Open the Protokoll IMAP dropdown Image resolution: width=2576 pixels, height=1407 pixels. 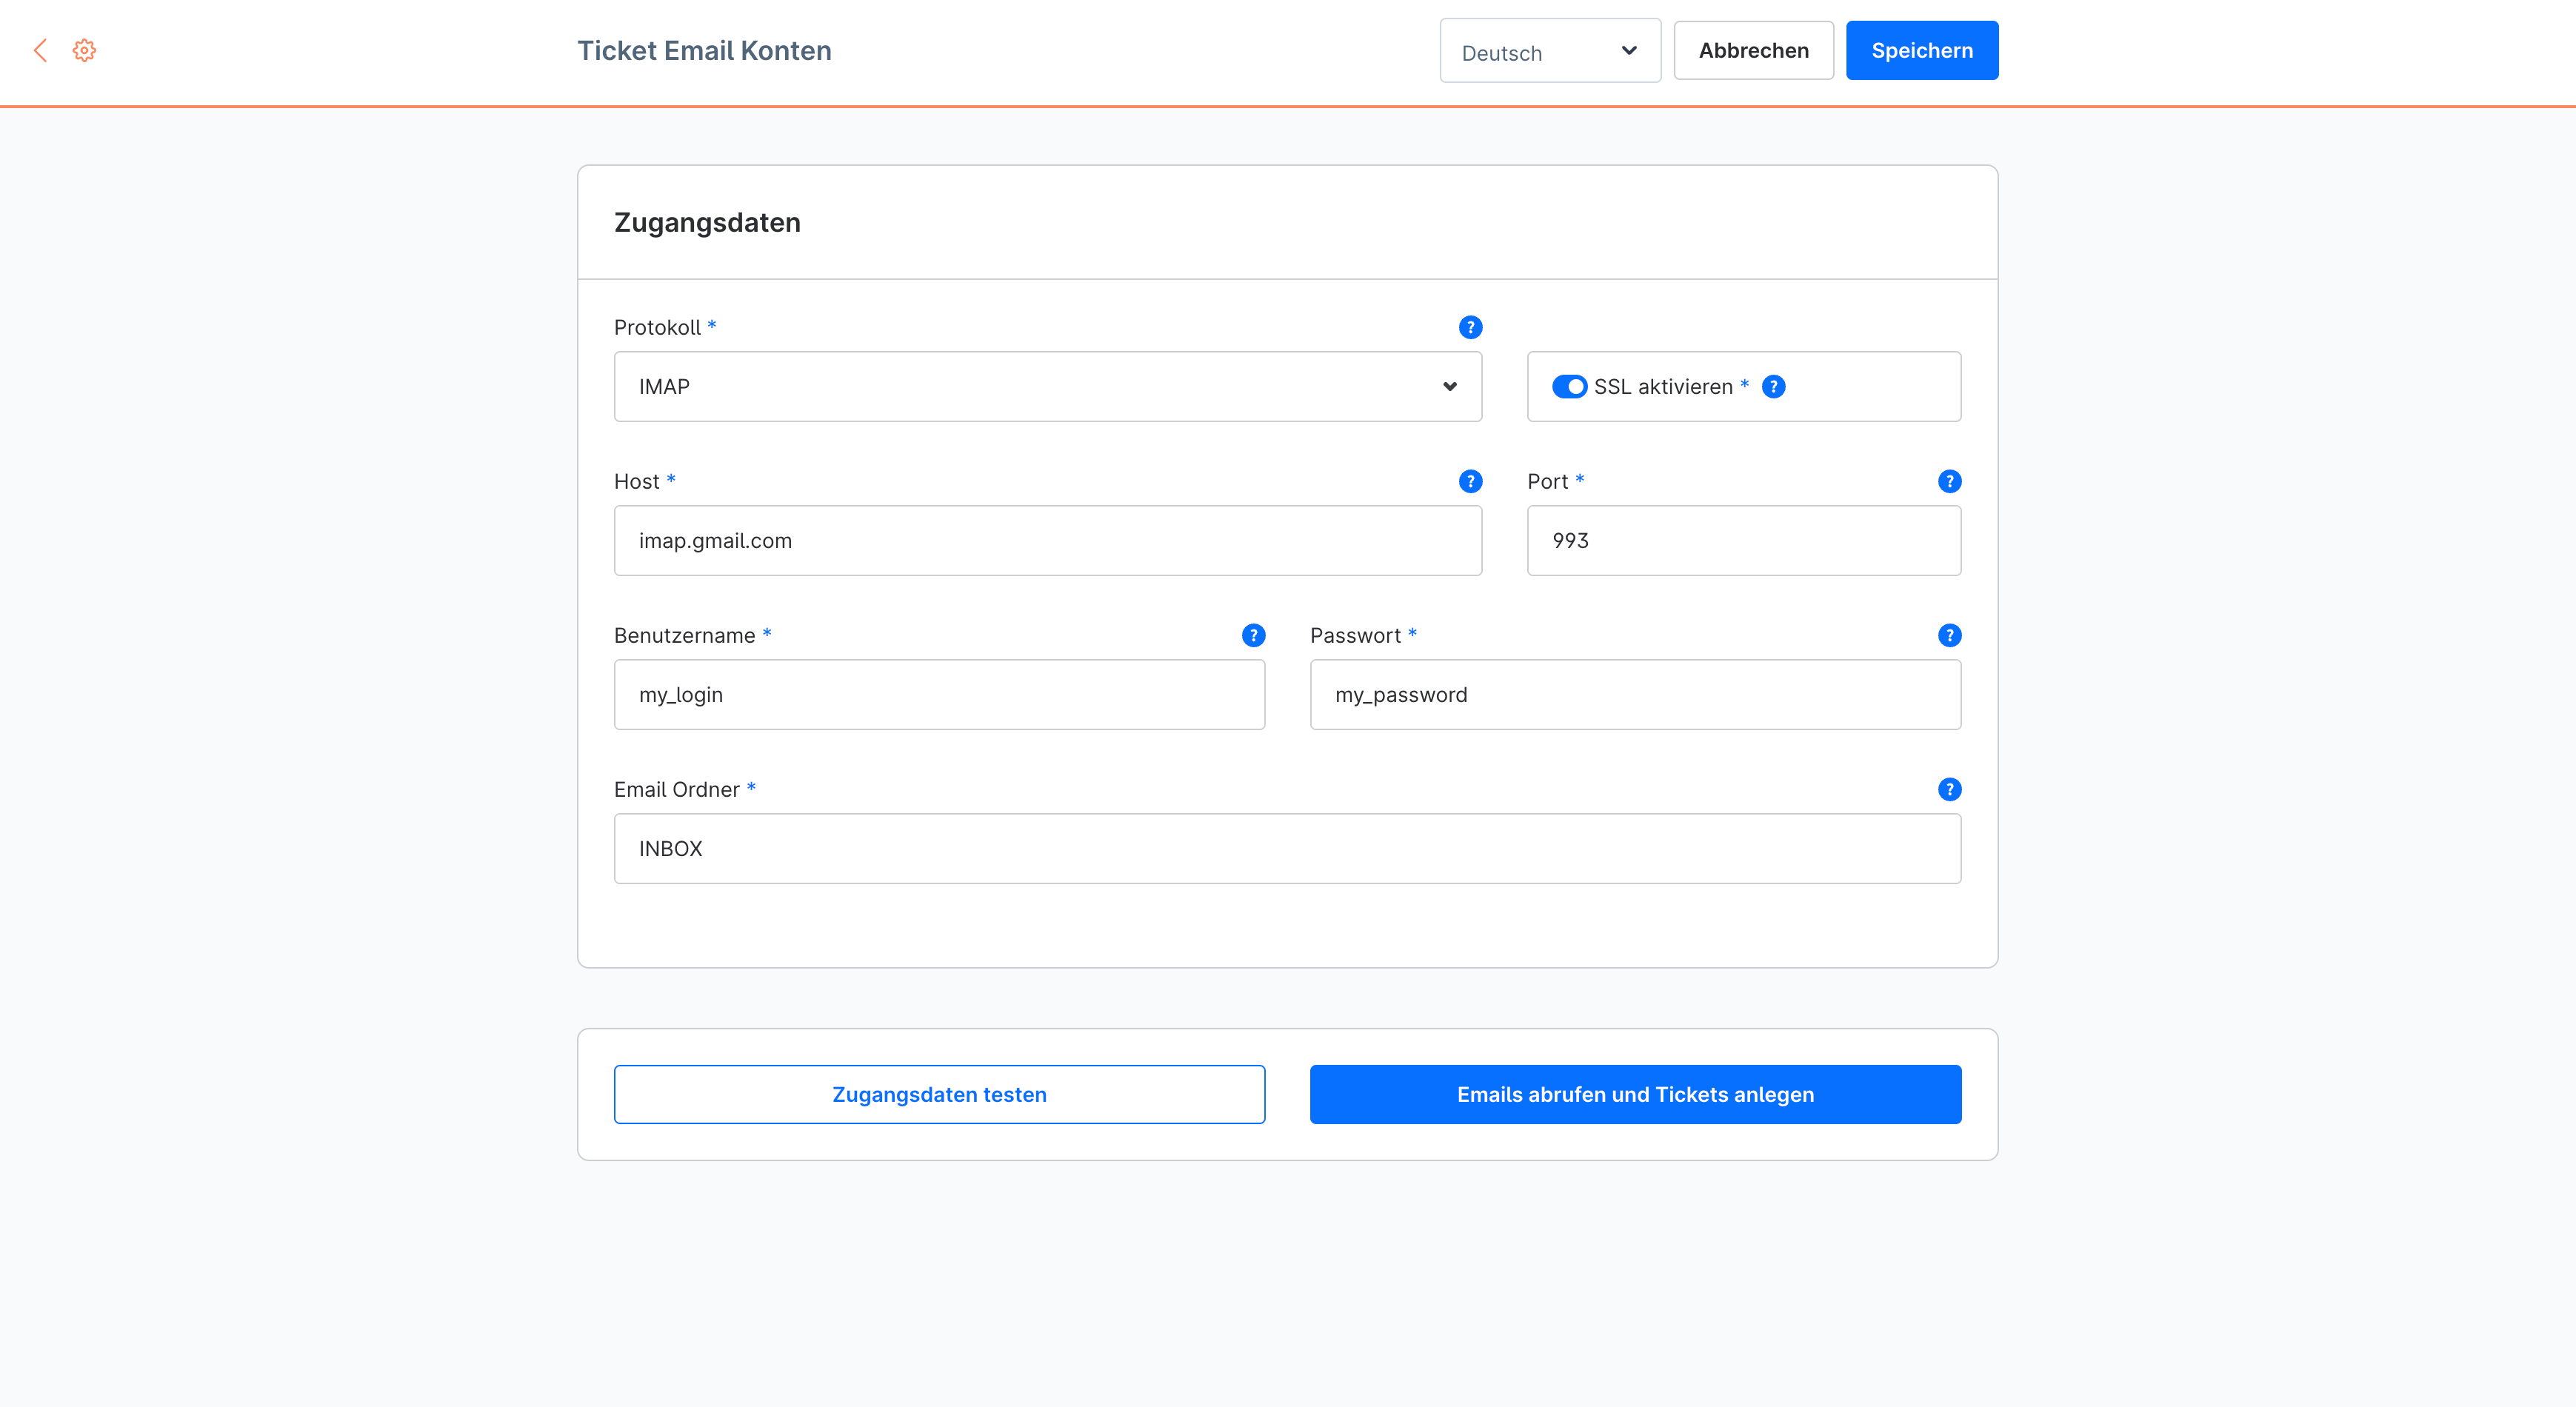pos(1047,387)
